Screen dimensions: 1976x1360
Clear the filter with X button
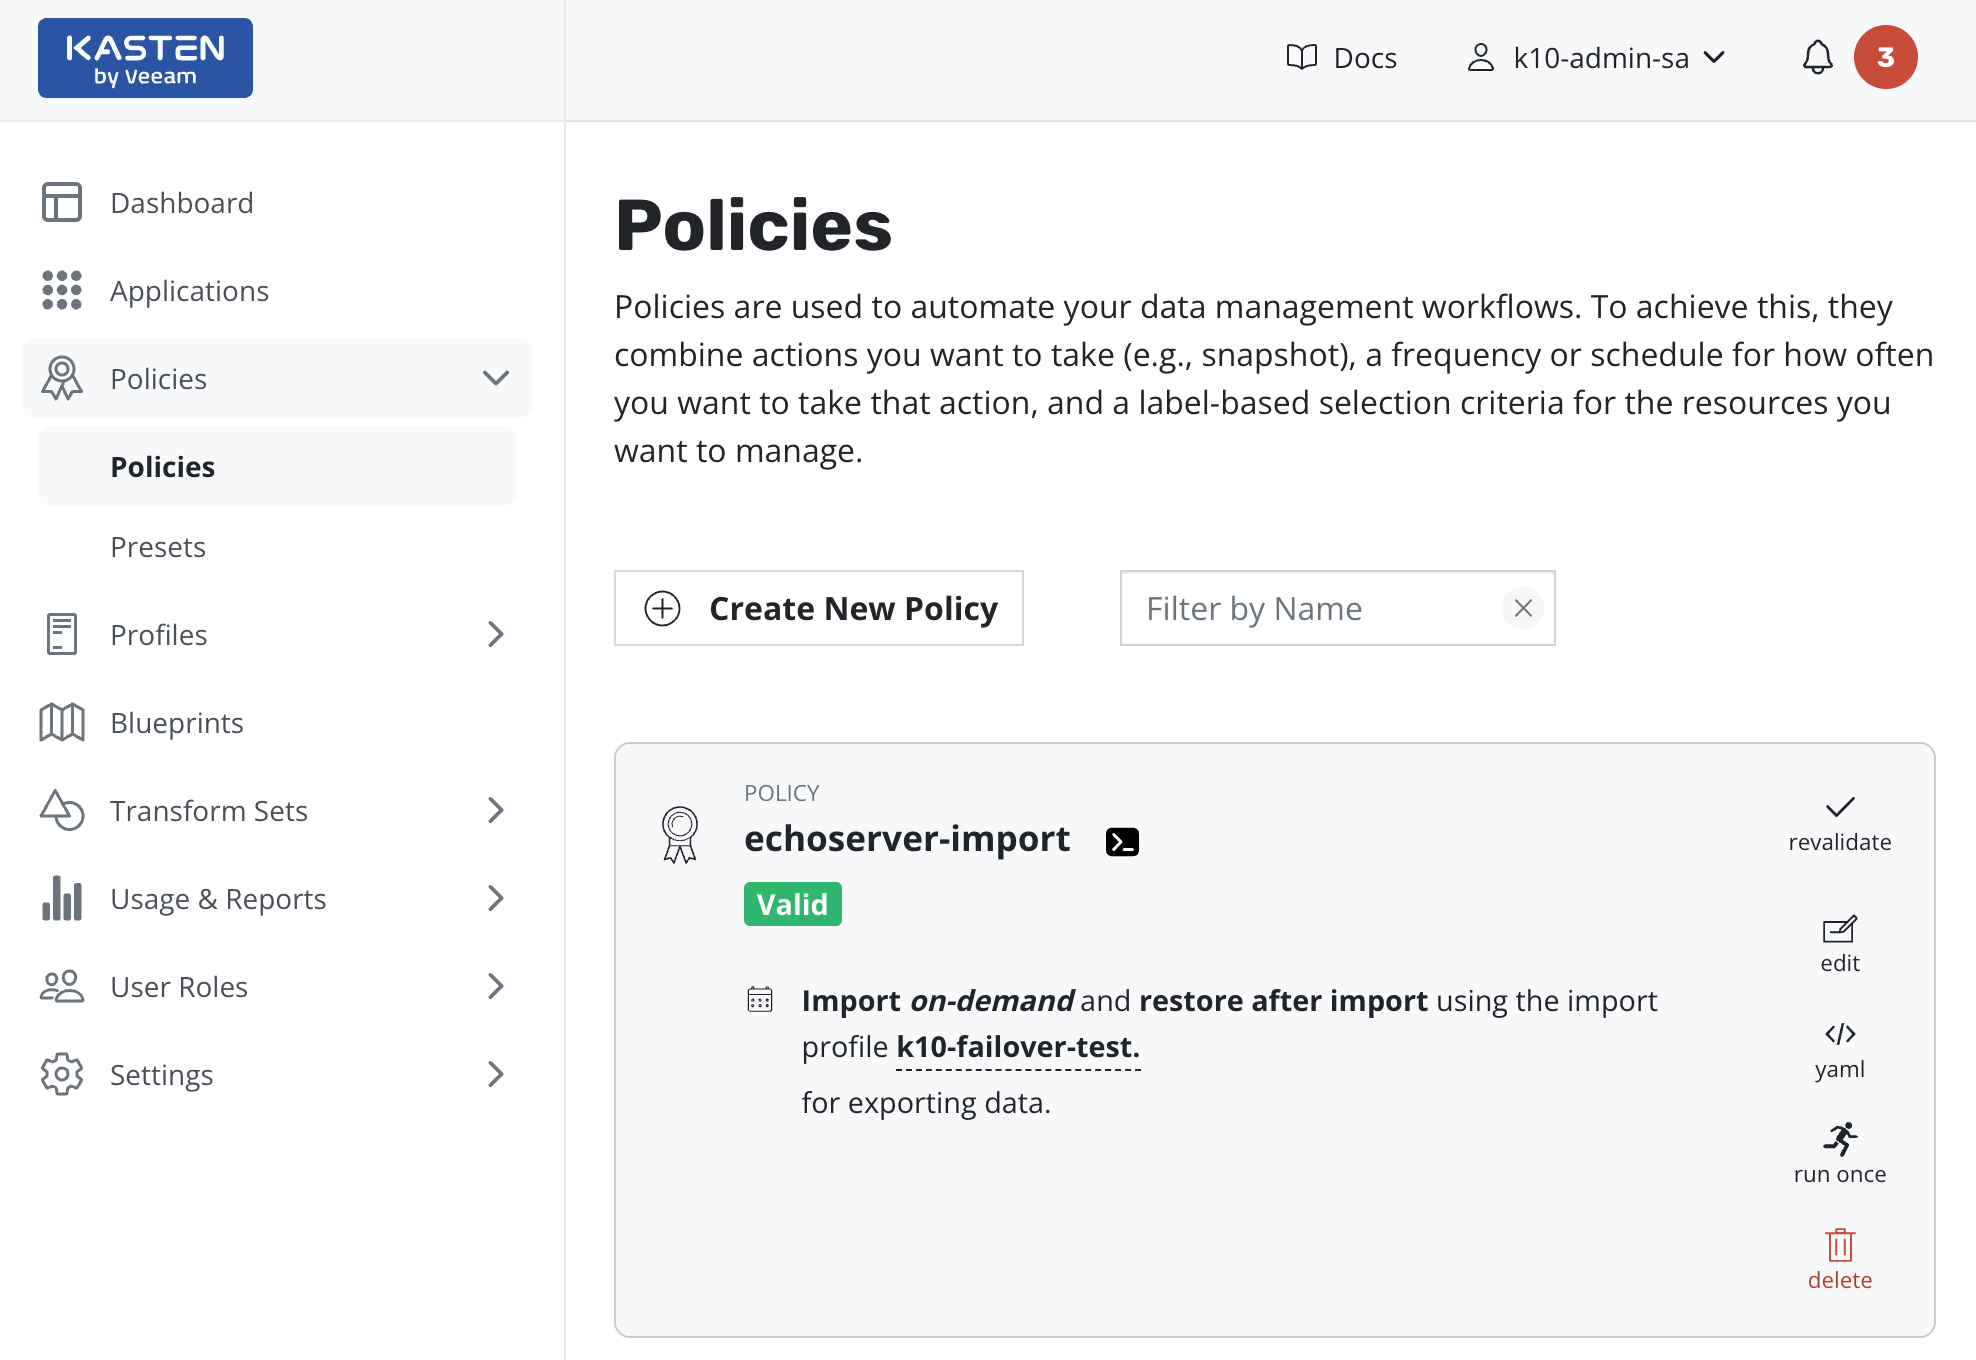click(1523, 608)
